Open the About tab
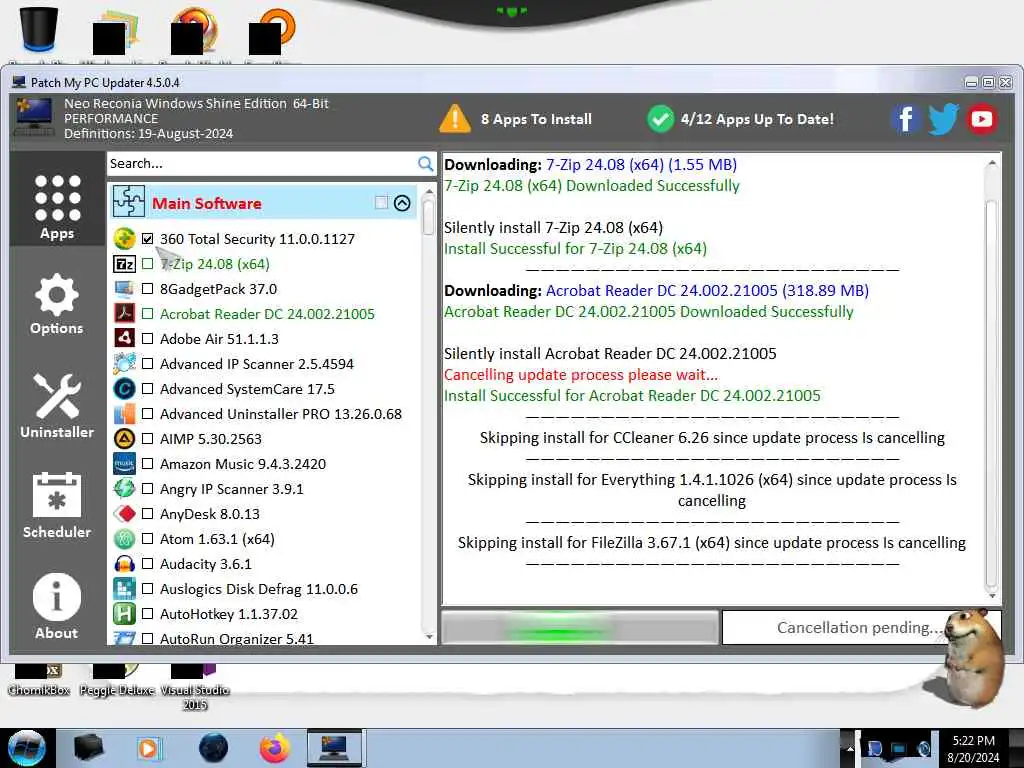The height and width of the screenshot is (768, 1024). coord(57,606)
